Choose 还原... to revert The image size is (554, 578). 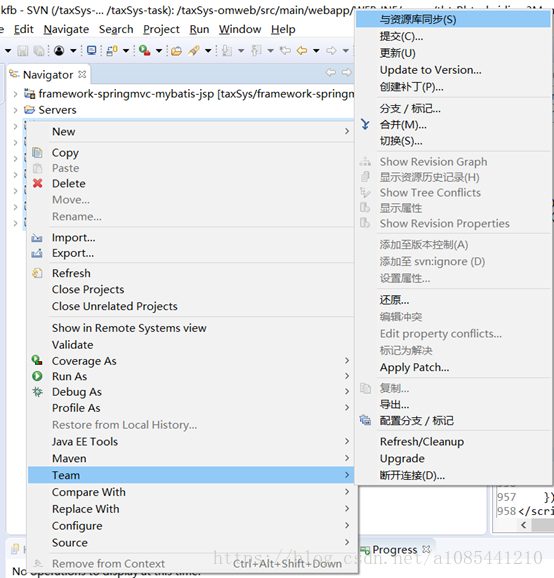coord(453,300)
